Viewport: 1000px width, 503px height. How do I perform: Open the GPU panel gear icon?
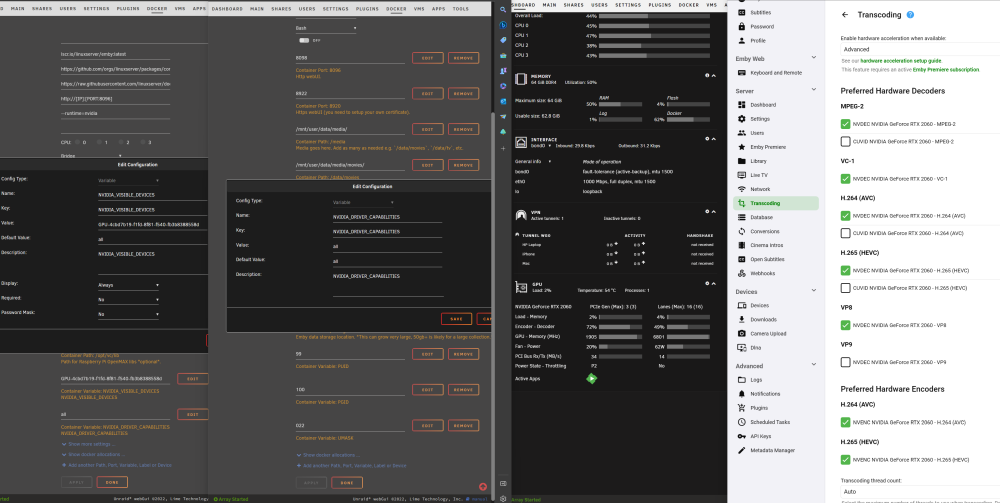(707, 284)
